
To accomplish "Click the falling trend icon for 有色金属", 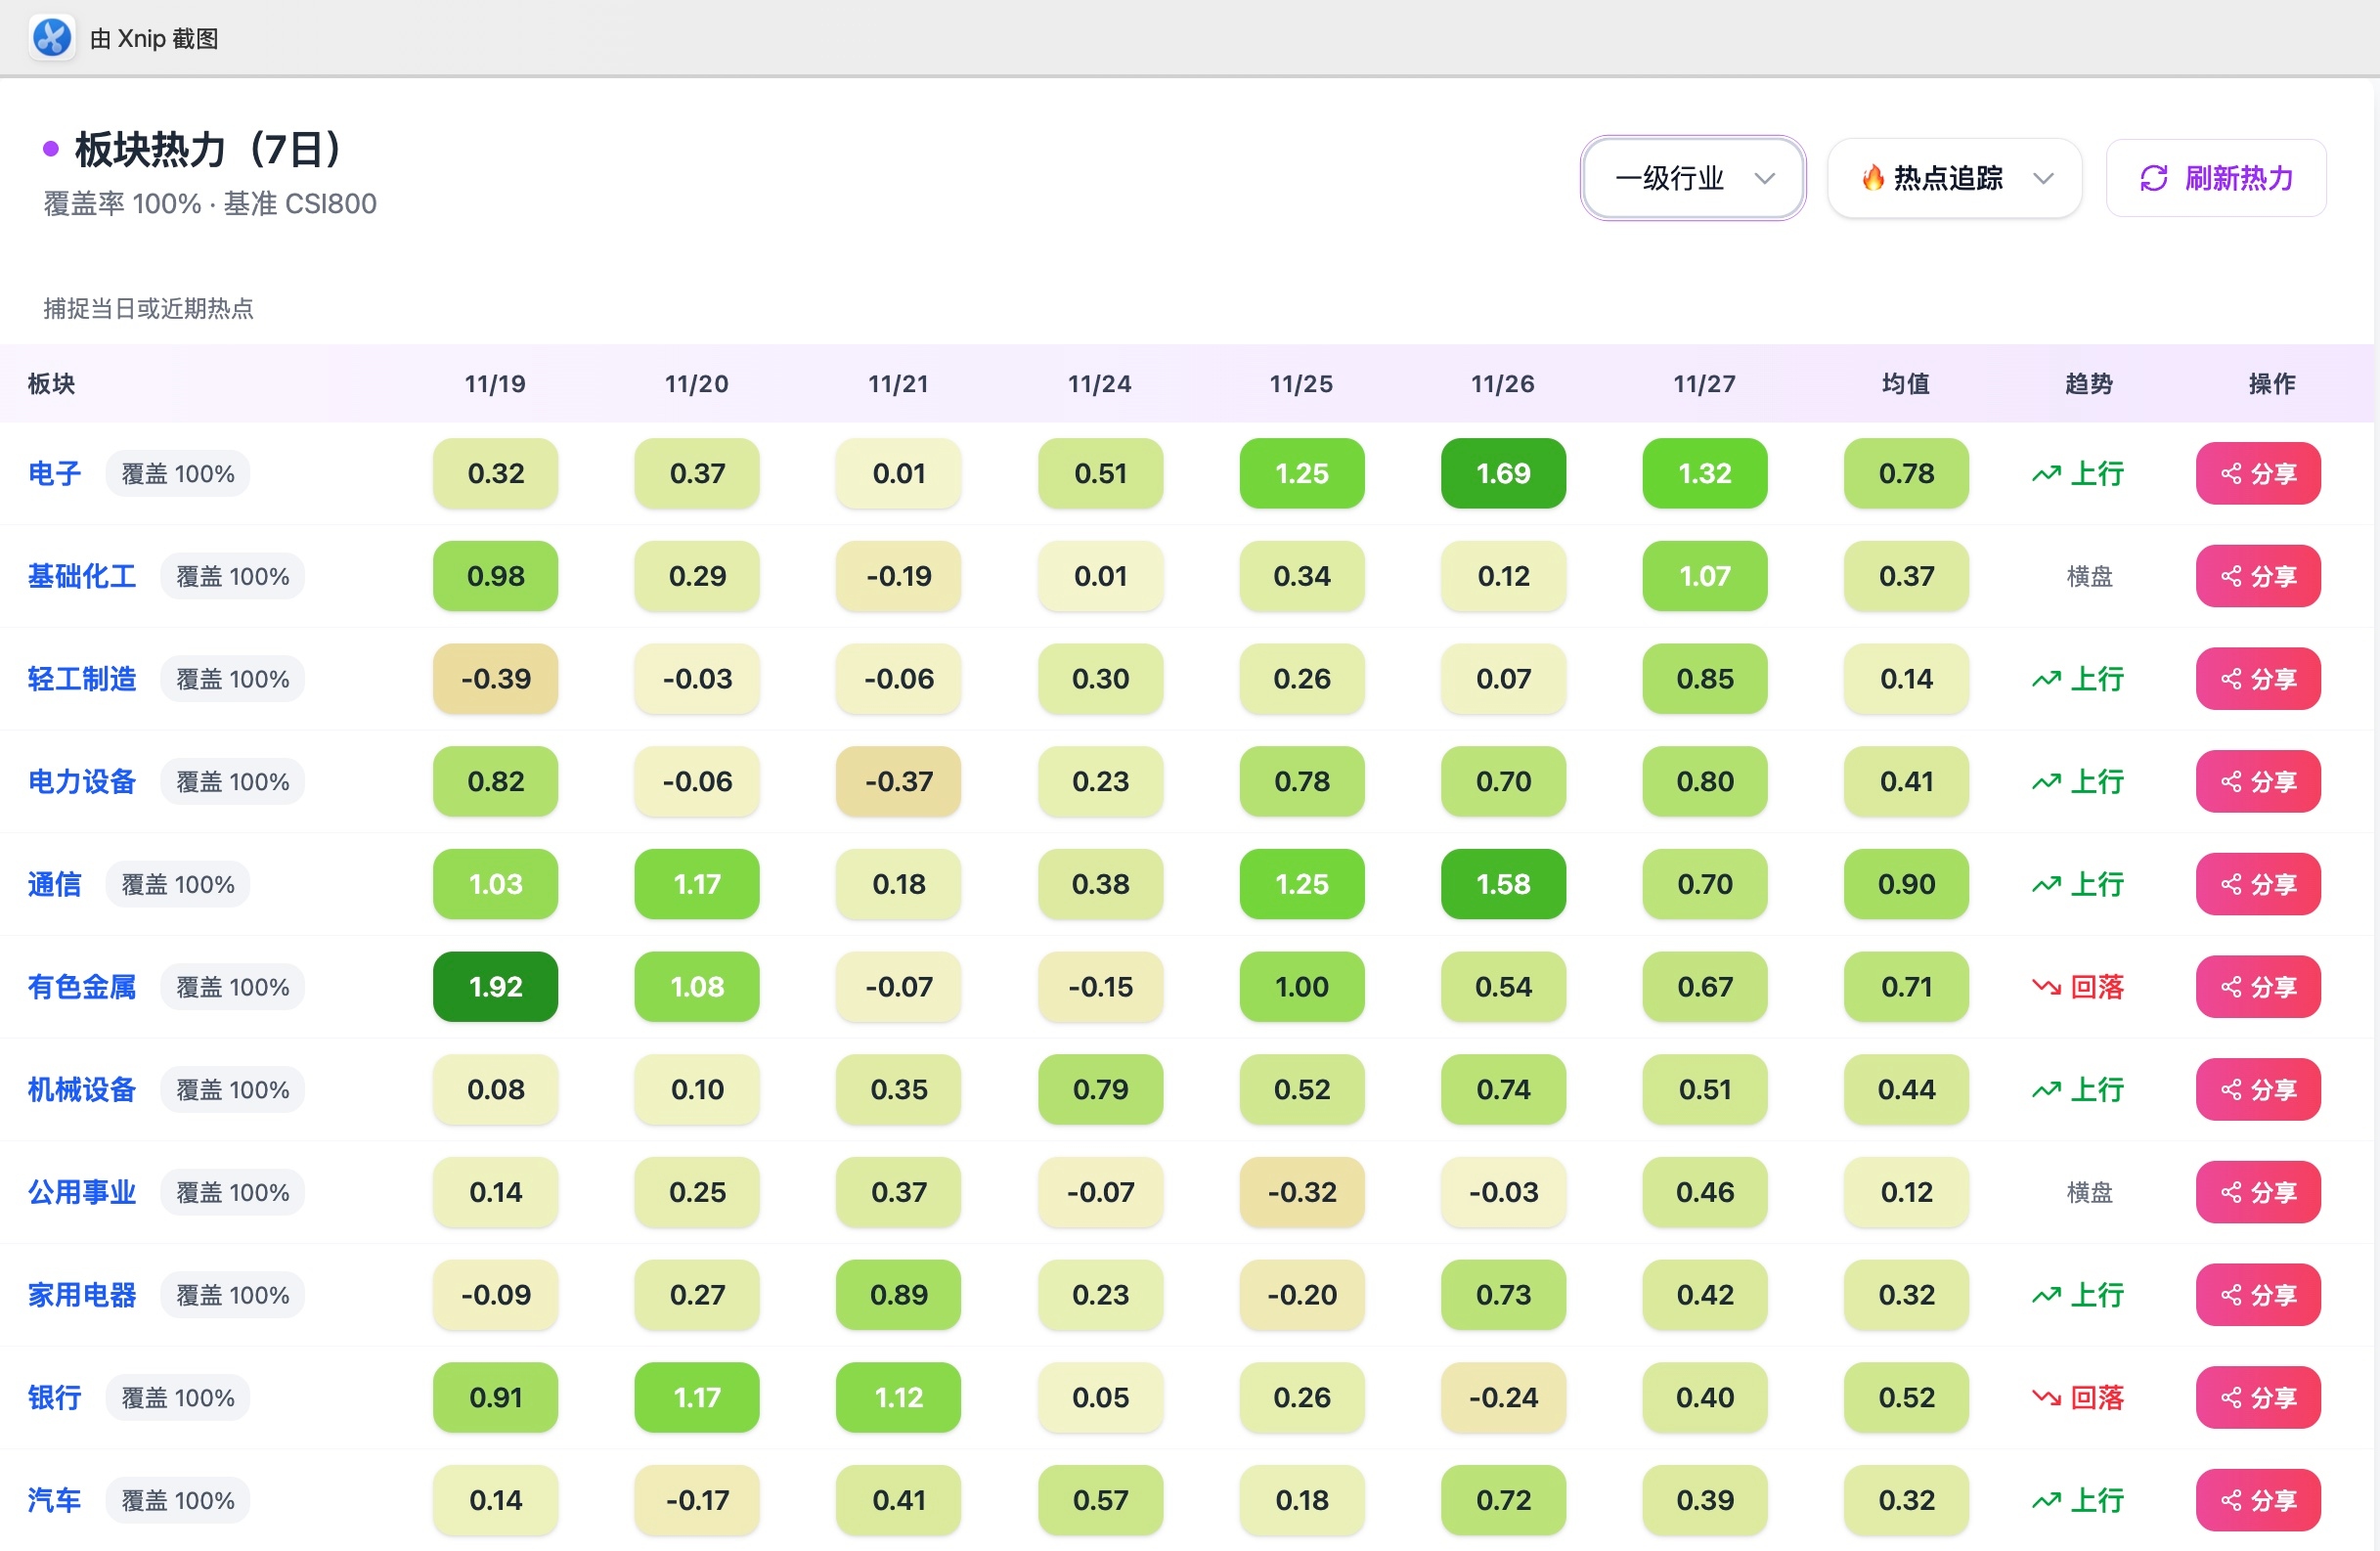I will (x=2046, y=987).
